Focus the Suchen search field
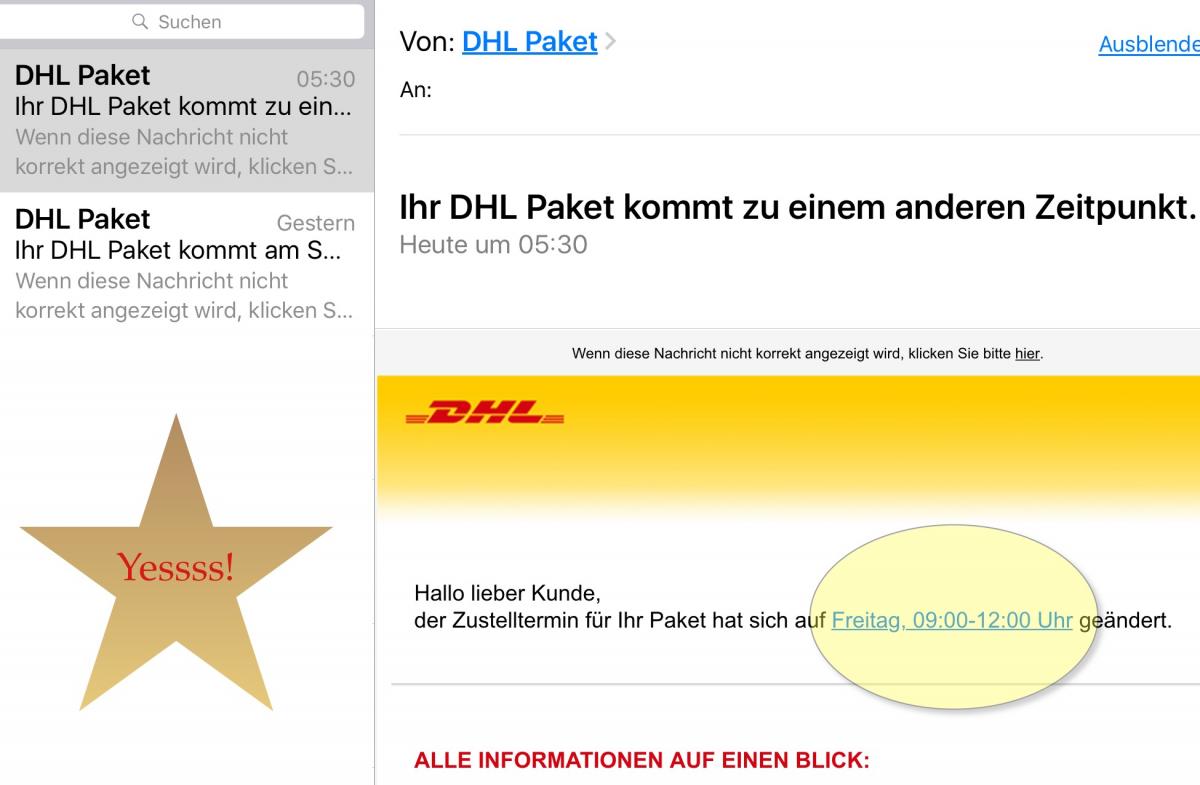The image size is (1200, 785). [182, 21]
